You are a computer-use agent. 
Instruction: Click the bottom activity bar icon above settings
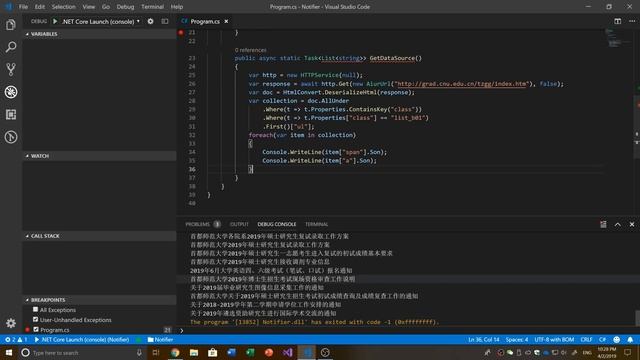pos(11,137)
